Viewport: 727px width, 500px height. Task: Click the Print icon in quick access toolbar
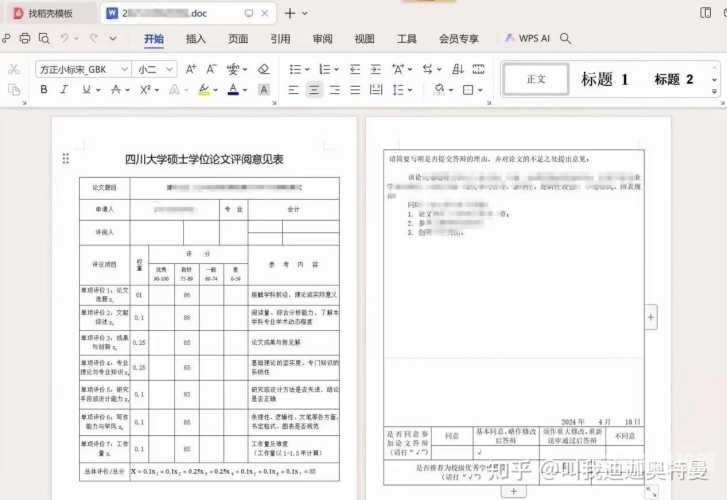[x=25, y=38]
